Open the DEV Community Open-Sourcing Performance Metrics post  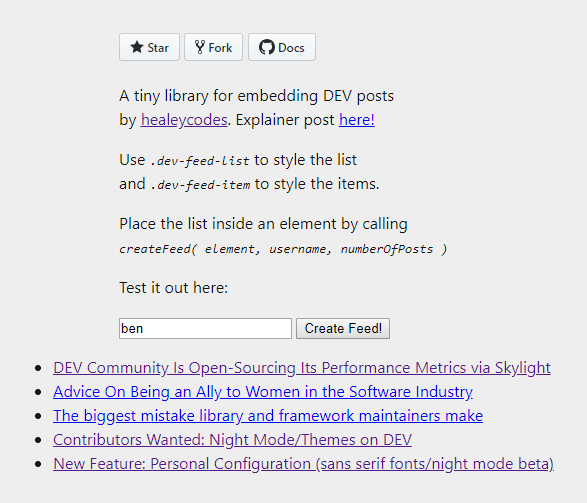tap(302, 368)
